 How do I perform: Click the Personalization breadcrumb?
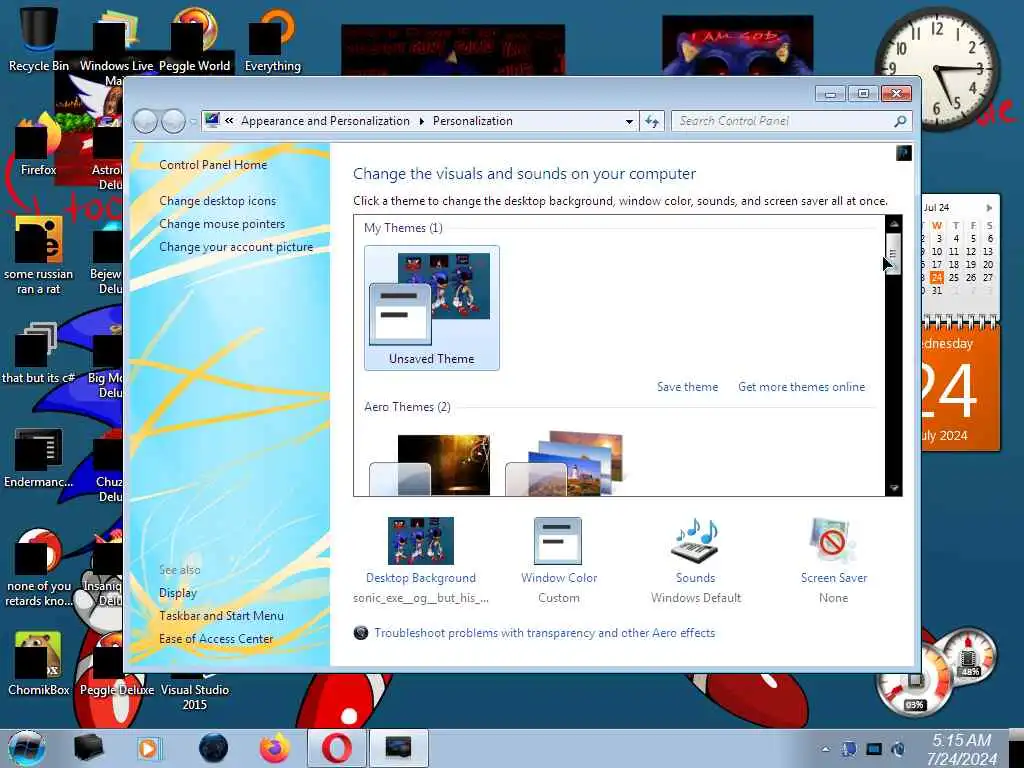click(x=472, y=121)
